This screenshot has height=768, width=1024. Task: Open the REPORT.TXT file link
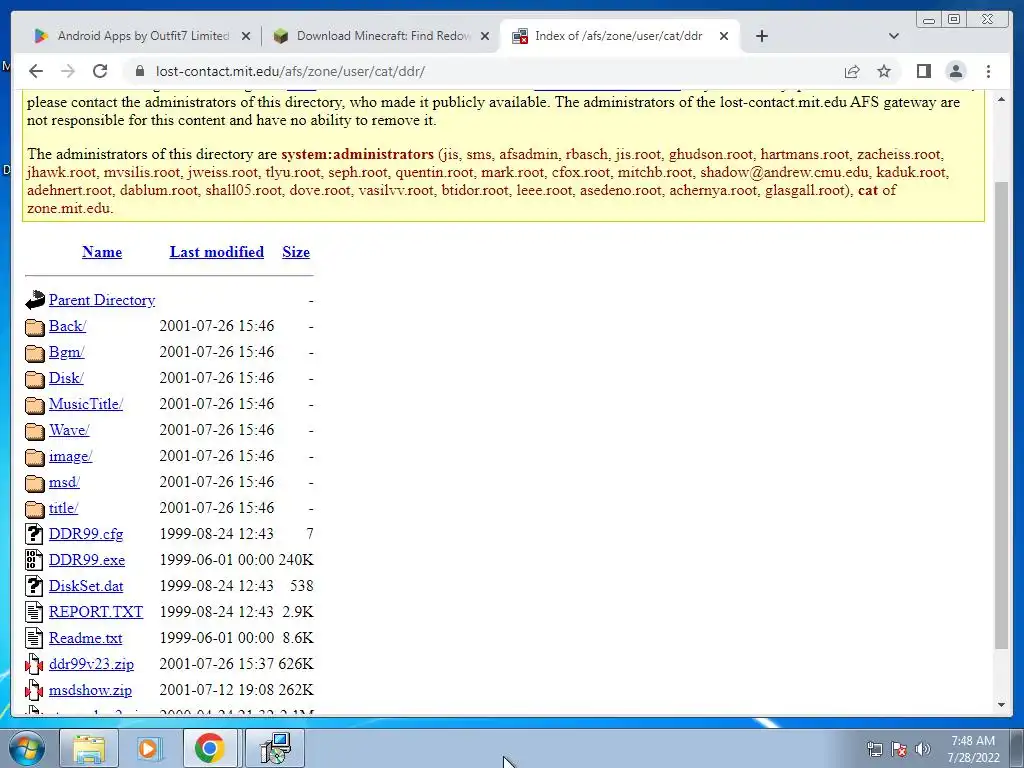point(95,612)
